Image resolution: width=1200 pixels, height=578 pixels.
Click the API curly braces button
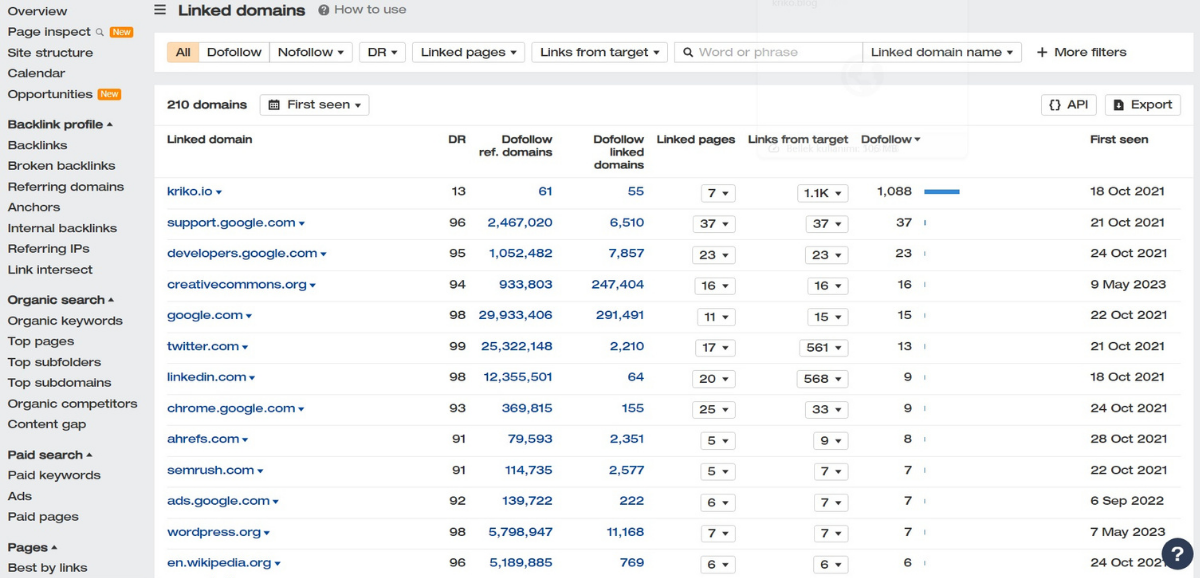point(1068,105)
